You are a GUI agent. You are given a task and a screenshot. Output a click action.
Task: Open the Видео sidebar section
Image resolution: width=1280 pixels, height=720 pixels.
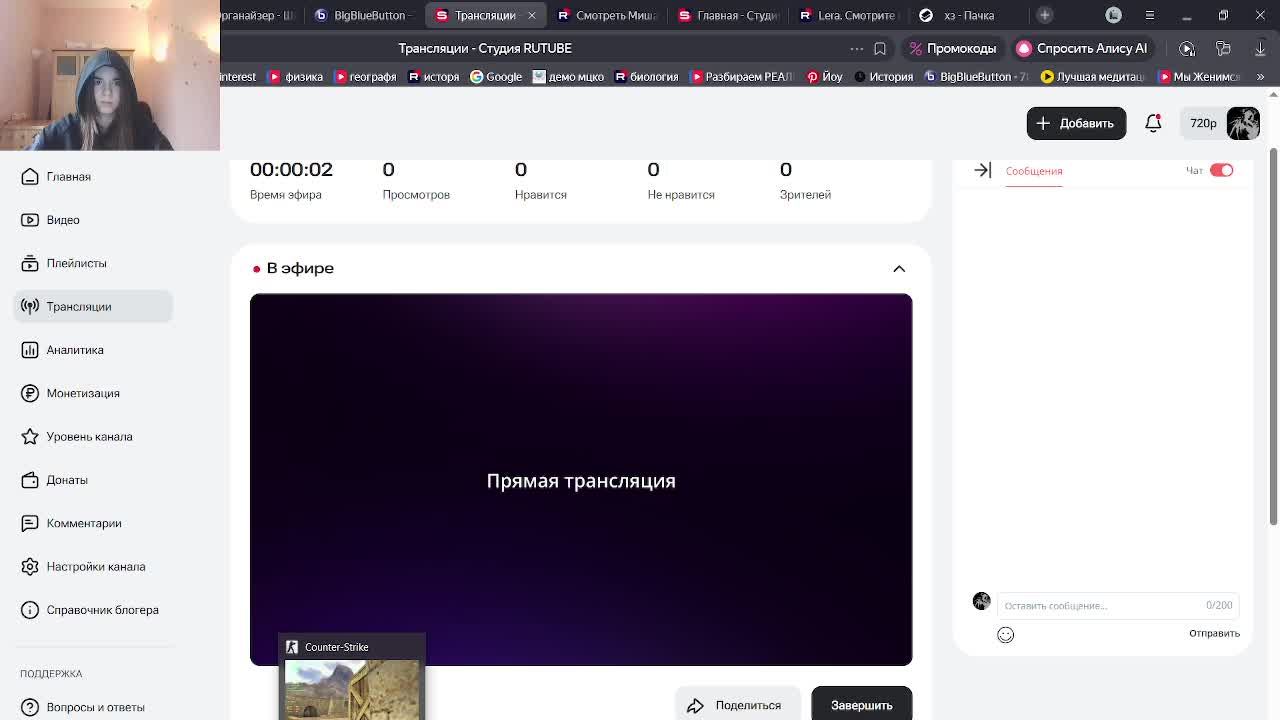[x=50, y=220]
